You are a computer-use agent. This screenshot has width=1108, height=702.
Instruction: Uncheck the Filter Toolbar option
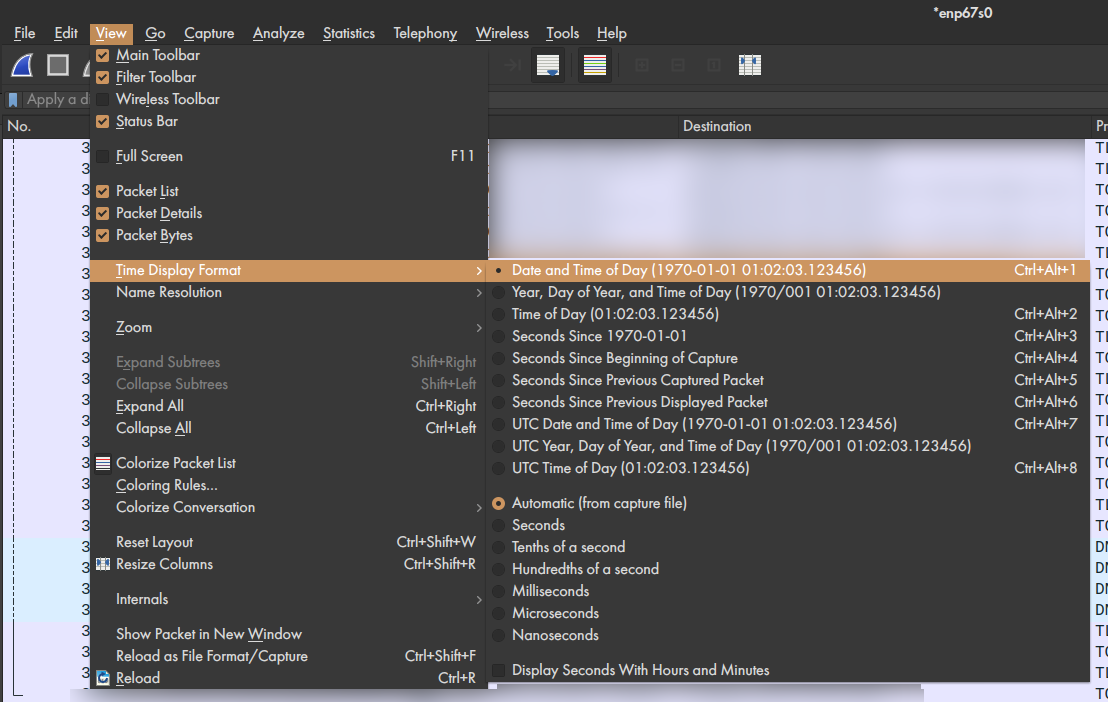[x=103, y=77]
